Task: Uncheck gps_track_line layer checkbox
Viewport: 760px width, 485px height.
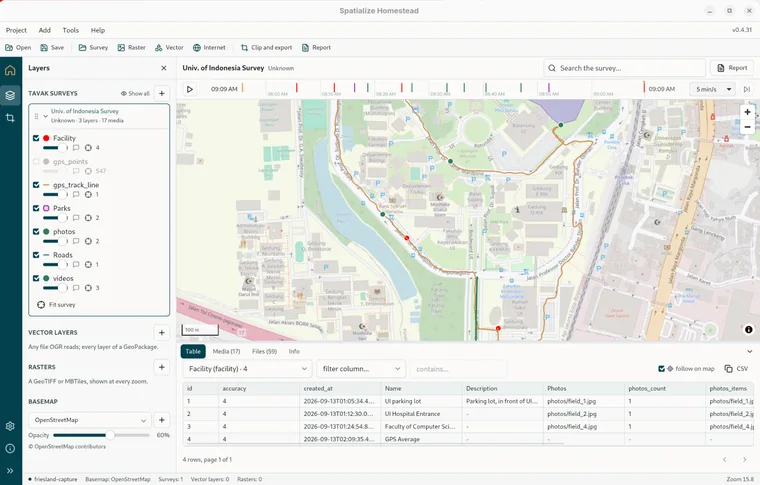Action: [x=36, y=185]
